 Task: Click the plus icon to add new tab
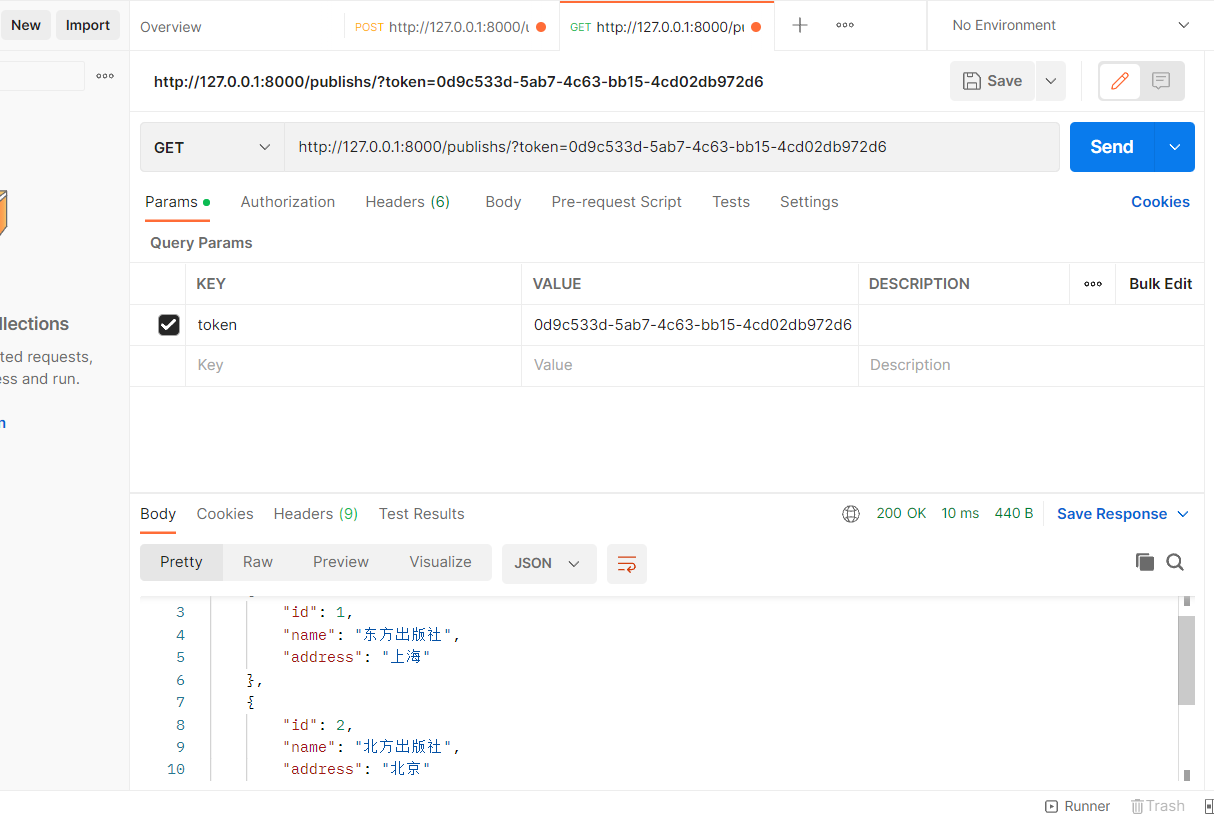point(800,26)
